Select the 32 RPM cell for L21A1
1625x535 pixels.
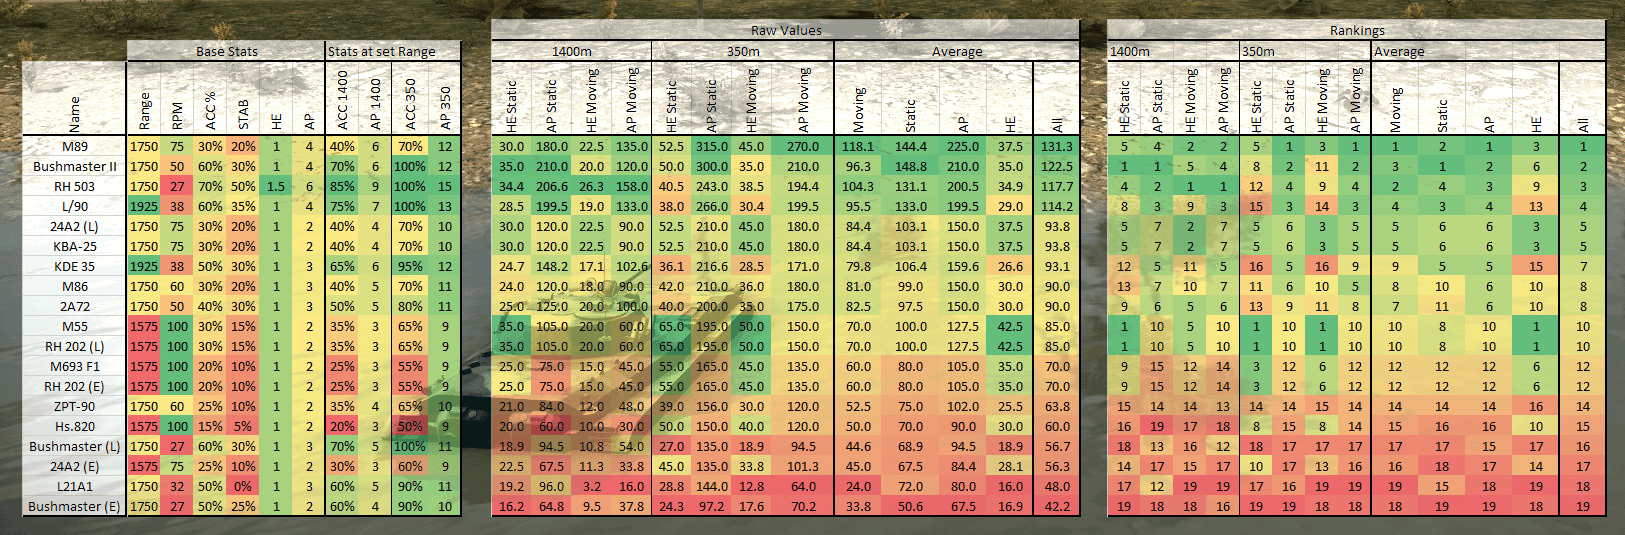(x=177, y=486)
